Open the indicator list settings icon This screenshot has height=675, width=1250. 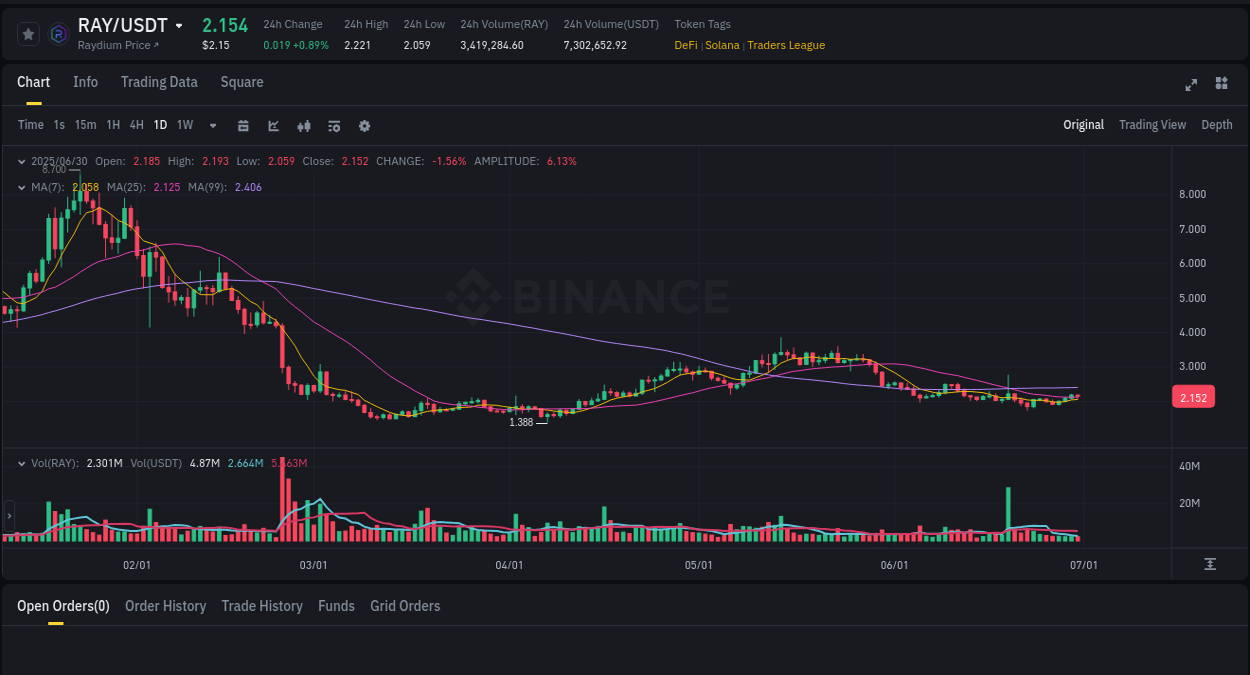(333, 125)
